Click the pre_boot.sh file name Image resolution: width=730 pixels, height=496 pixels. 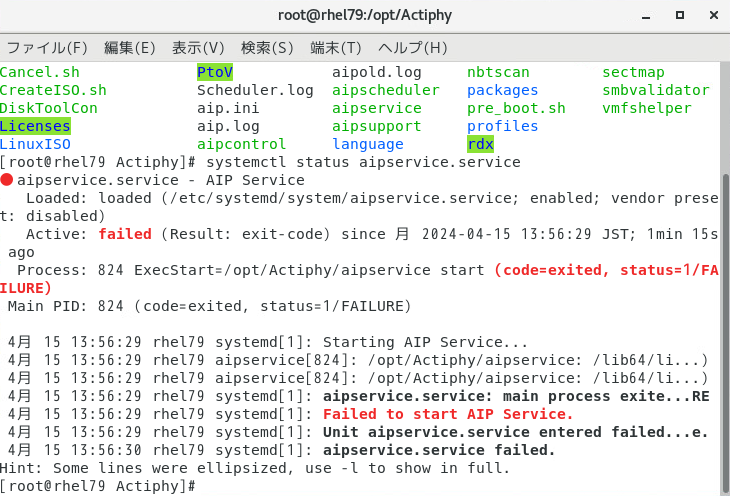click(516, 108)
